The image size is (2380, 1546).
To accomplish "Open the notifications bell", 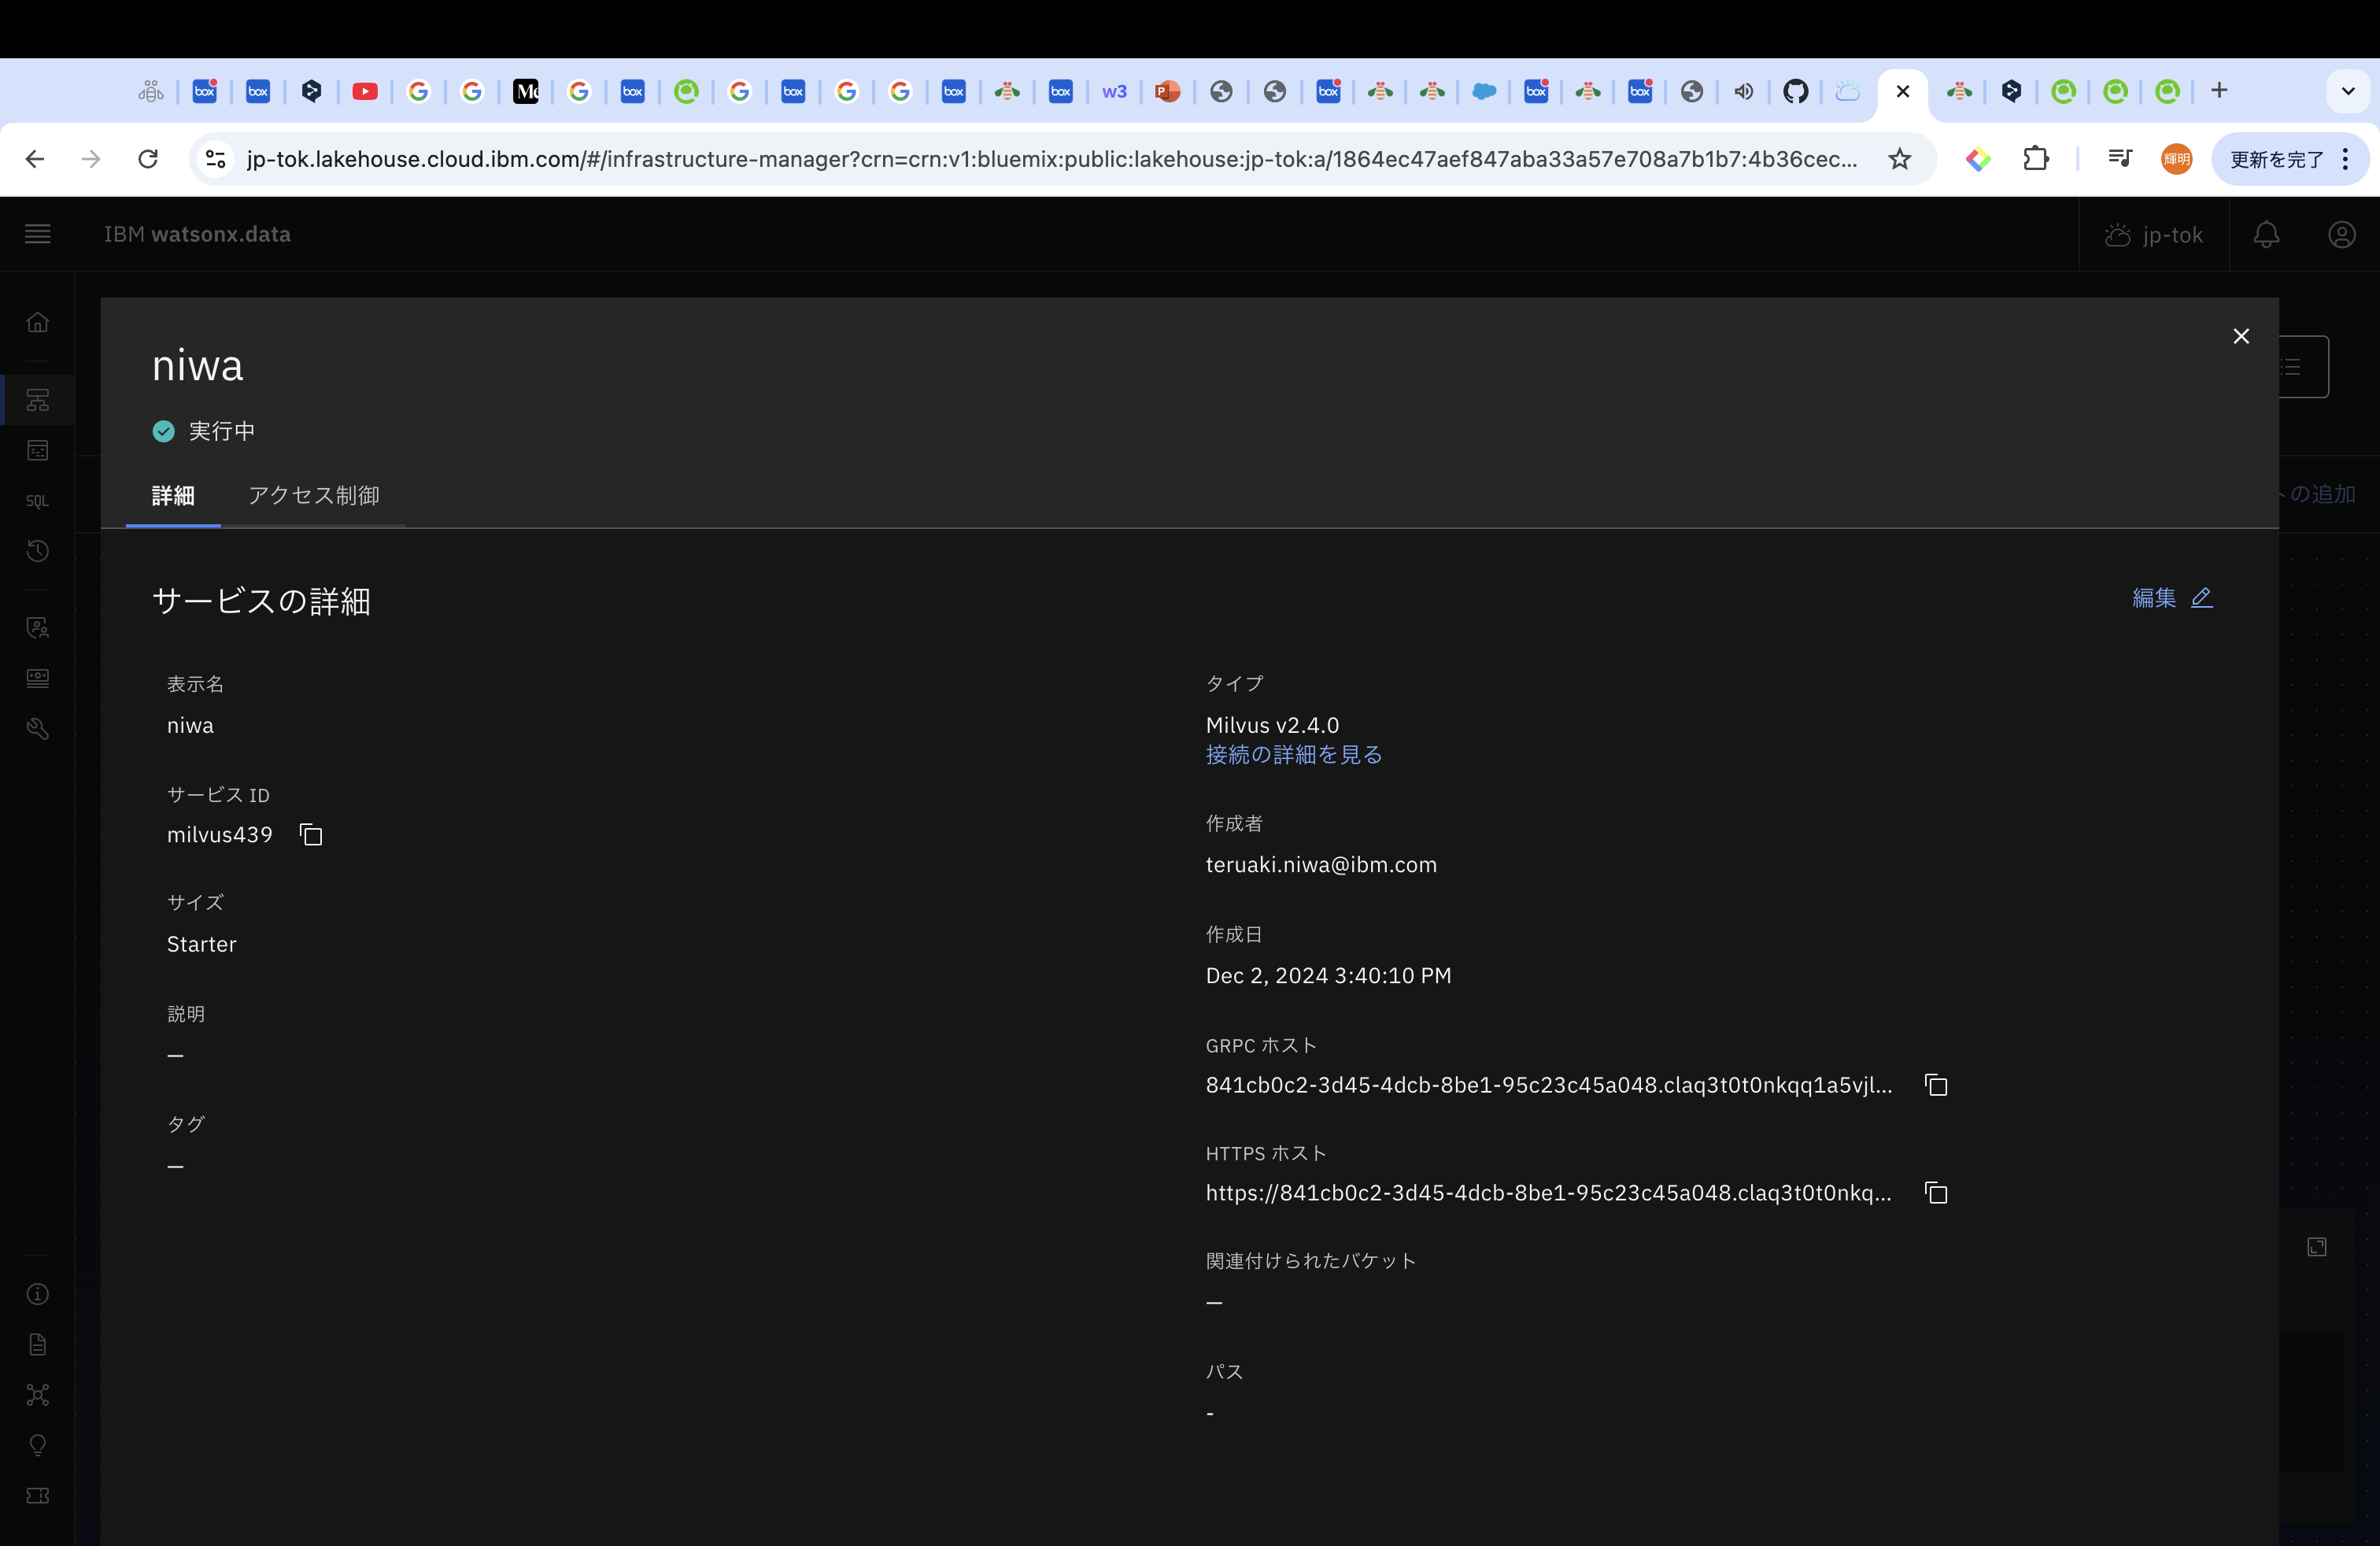I will click(2266, 235).
